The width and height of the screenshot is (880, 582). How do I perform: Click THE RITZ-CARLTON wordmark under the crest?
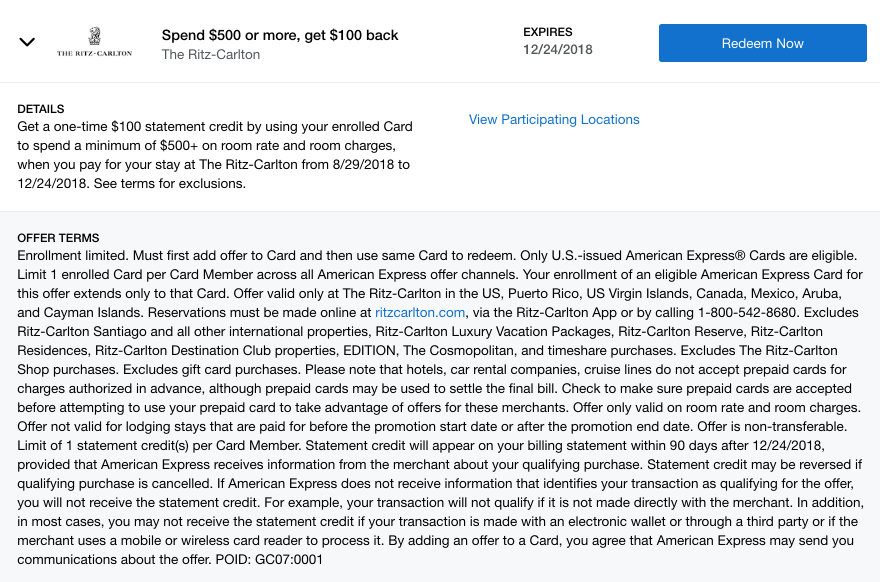pos(94,53)
